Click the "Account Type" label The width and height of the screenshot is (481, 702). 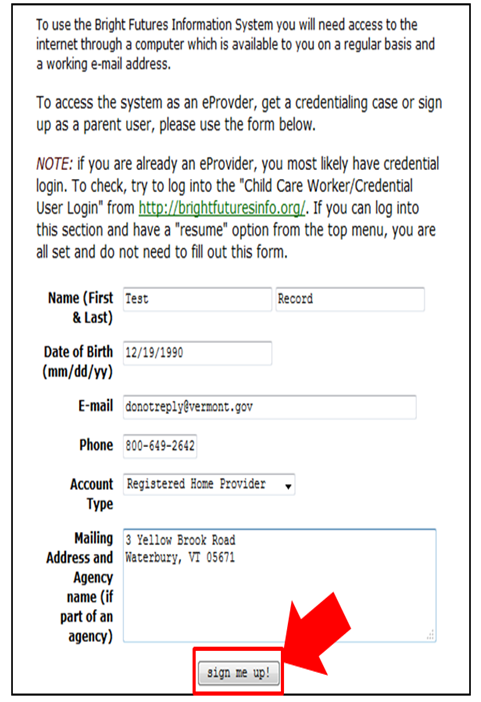point(91,494)
